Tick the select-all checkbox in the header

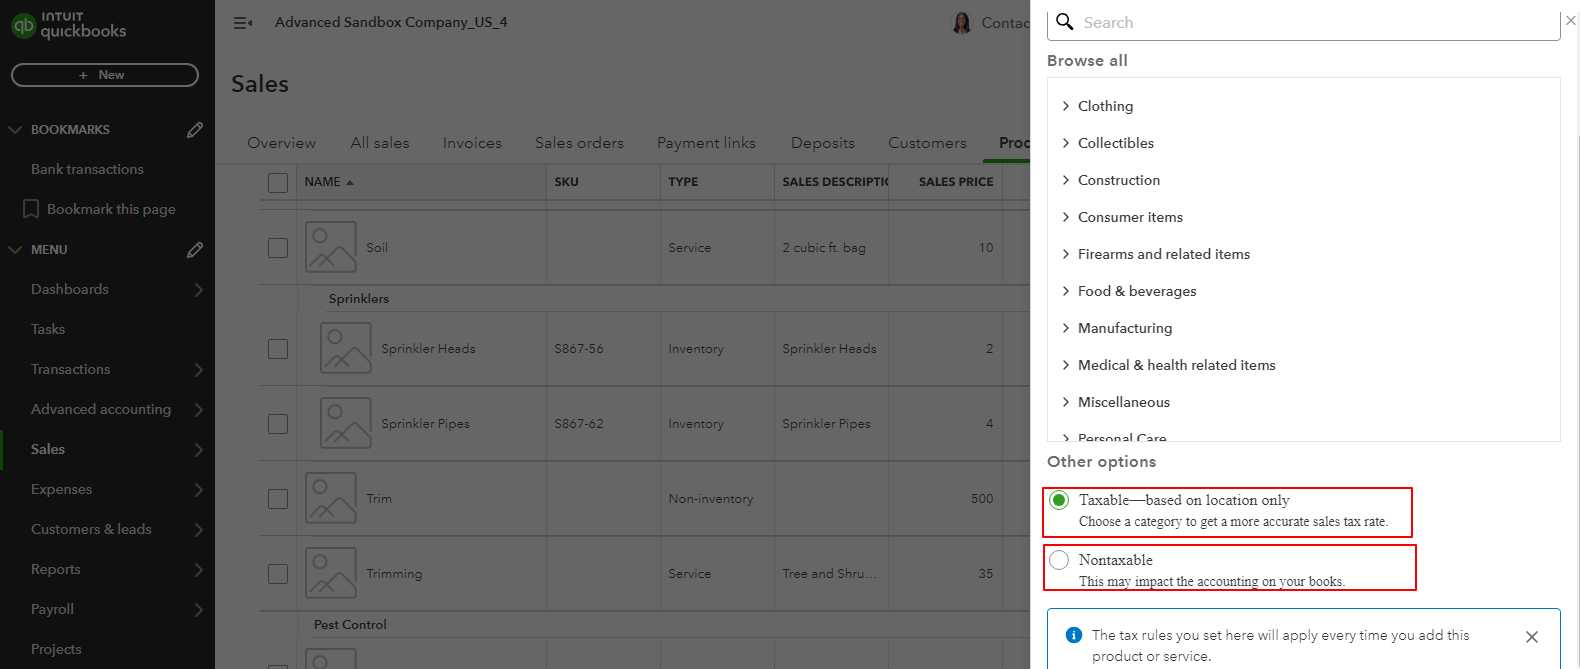(278, 182)
